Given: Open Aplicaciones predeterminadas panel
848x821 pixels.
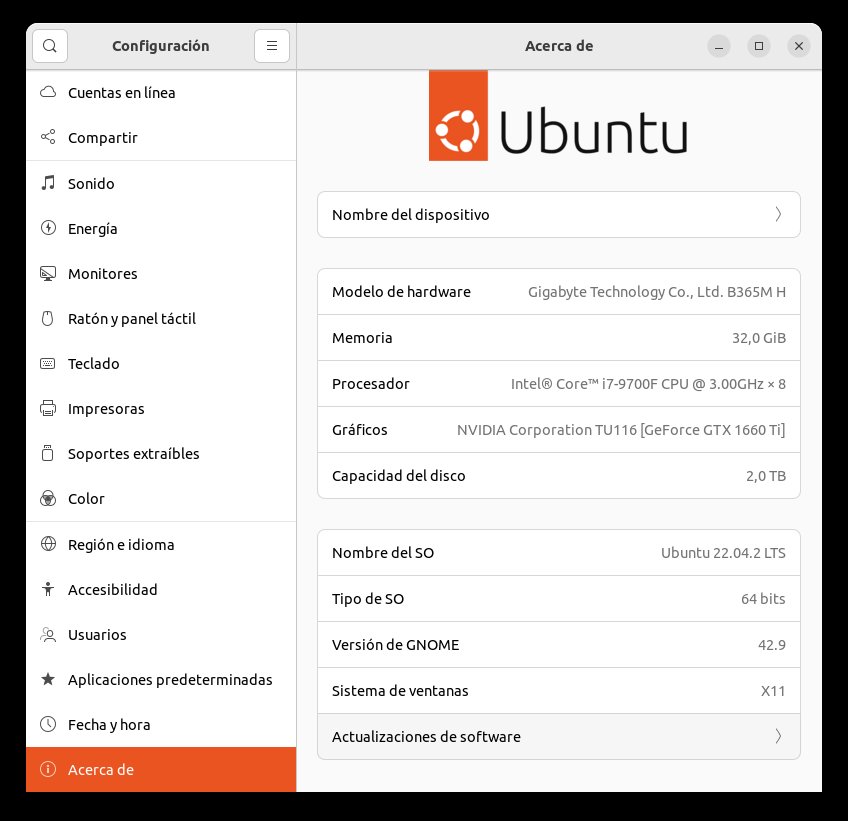Looking at the screenshot, I should (170, 680).
